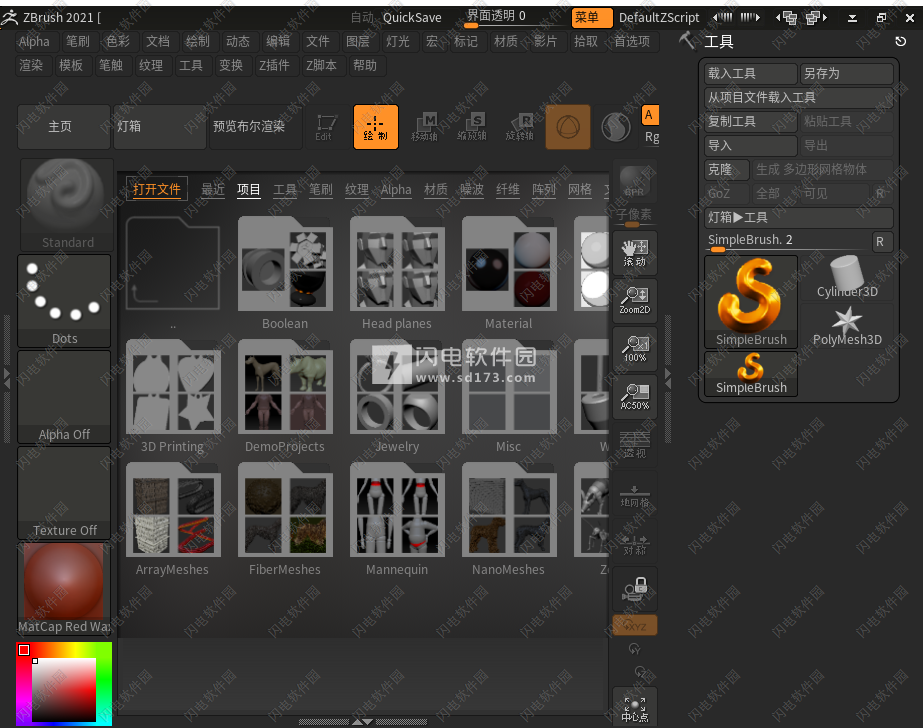Toggle the XYZ rotation mode
The height and width of the screenshot is (728, 923).
pos(635,626)
